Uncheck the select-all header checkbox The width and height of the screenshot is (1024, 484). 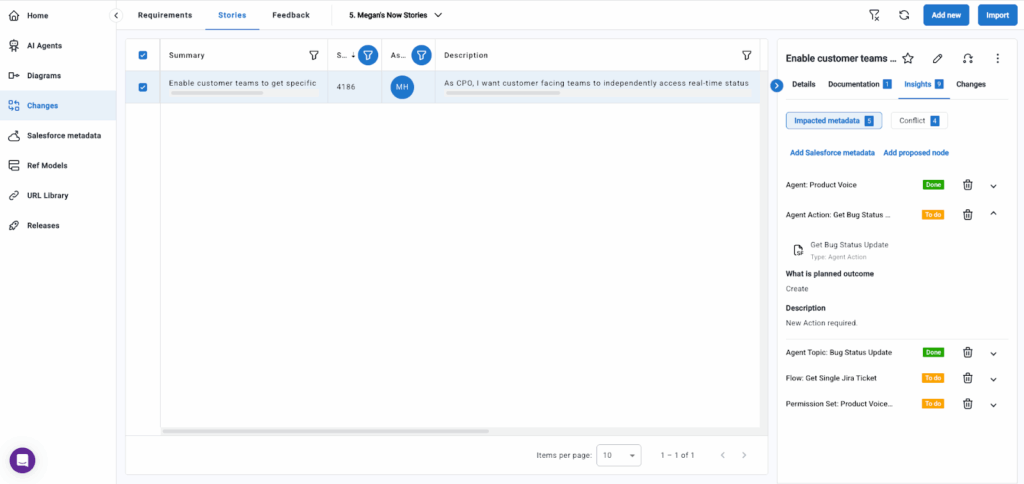[x=143, y=56]
